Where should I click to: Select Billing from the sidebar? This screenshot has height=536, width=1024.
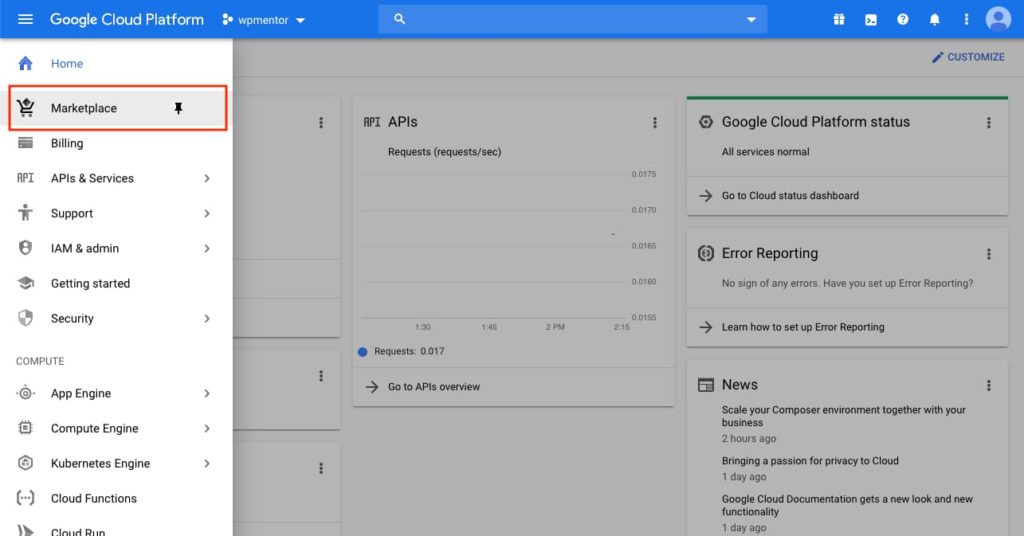click(67, 143)
